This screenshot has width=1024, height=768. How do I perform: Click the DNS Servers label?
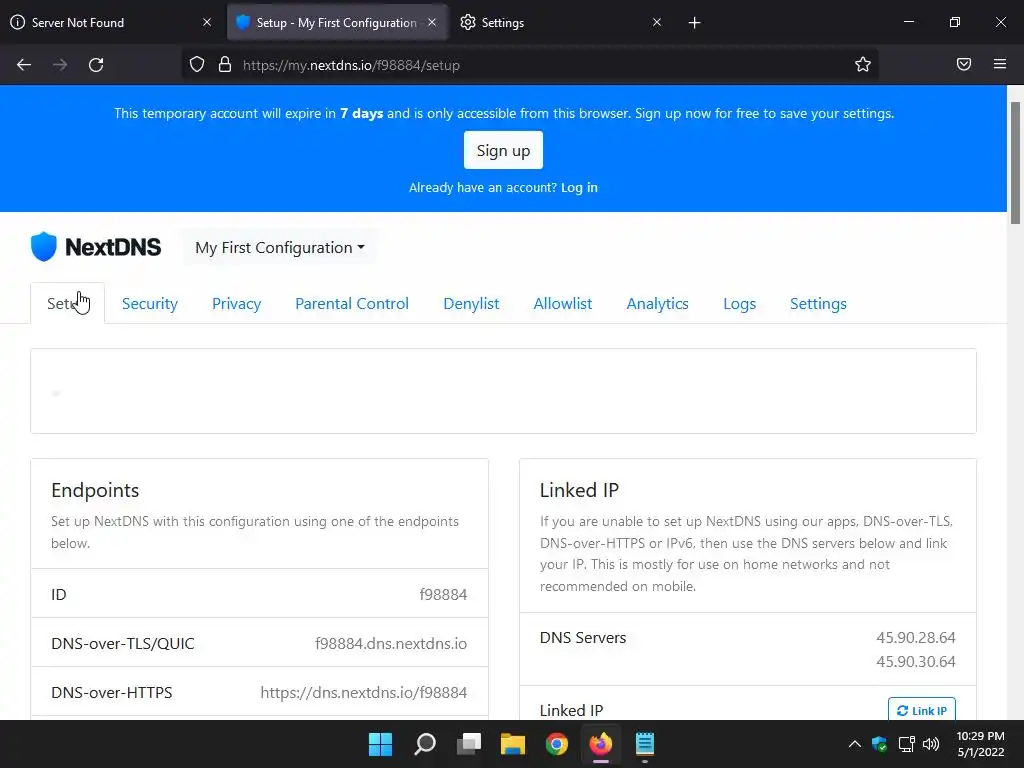(x=583, y=637)
